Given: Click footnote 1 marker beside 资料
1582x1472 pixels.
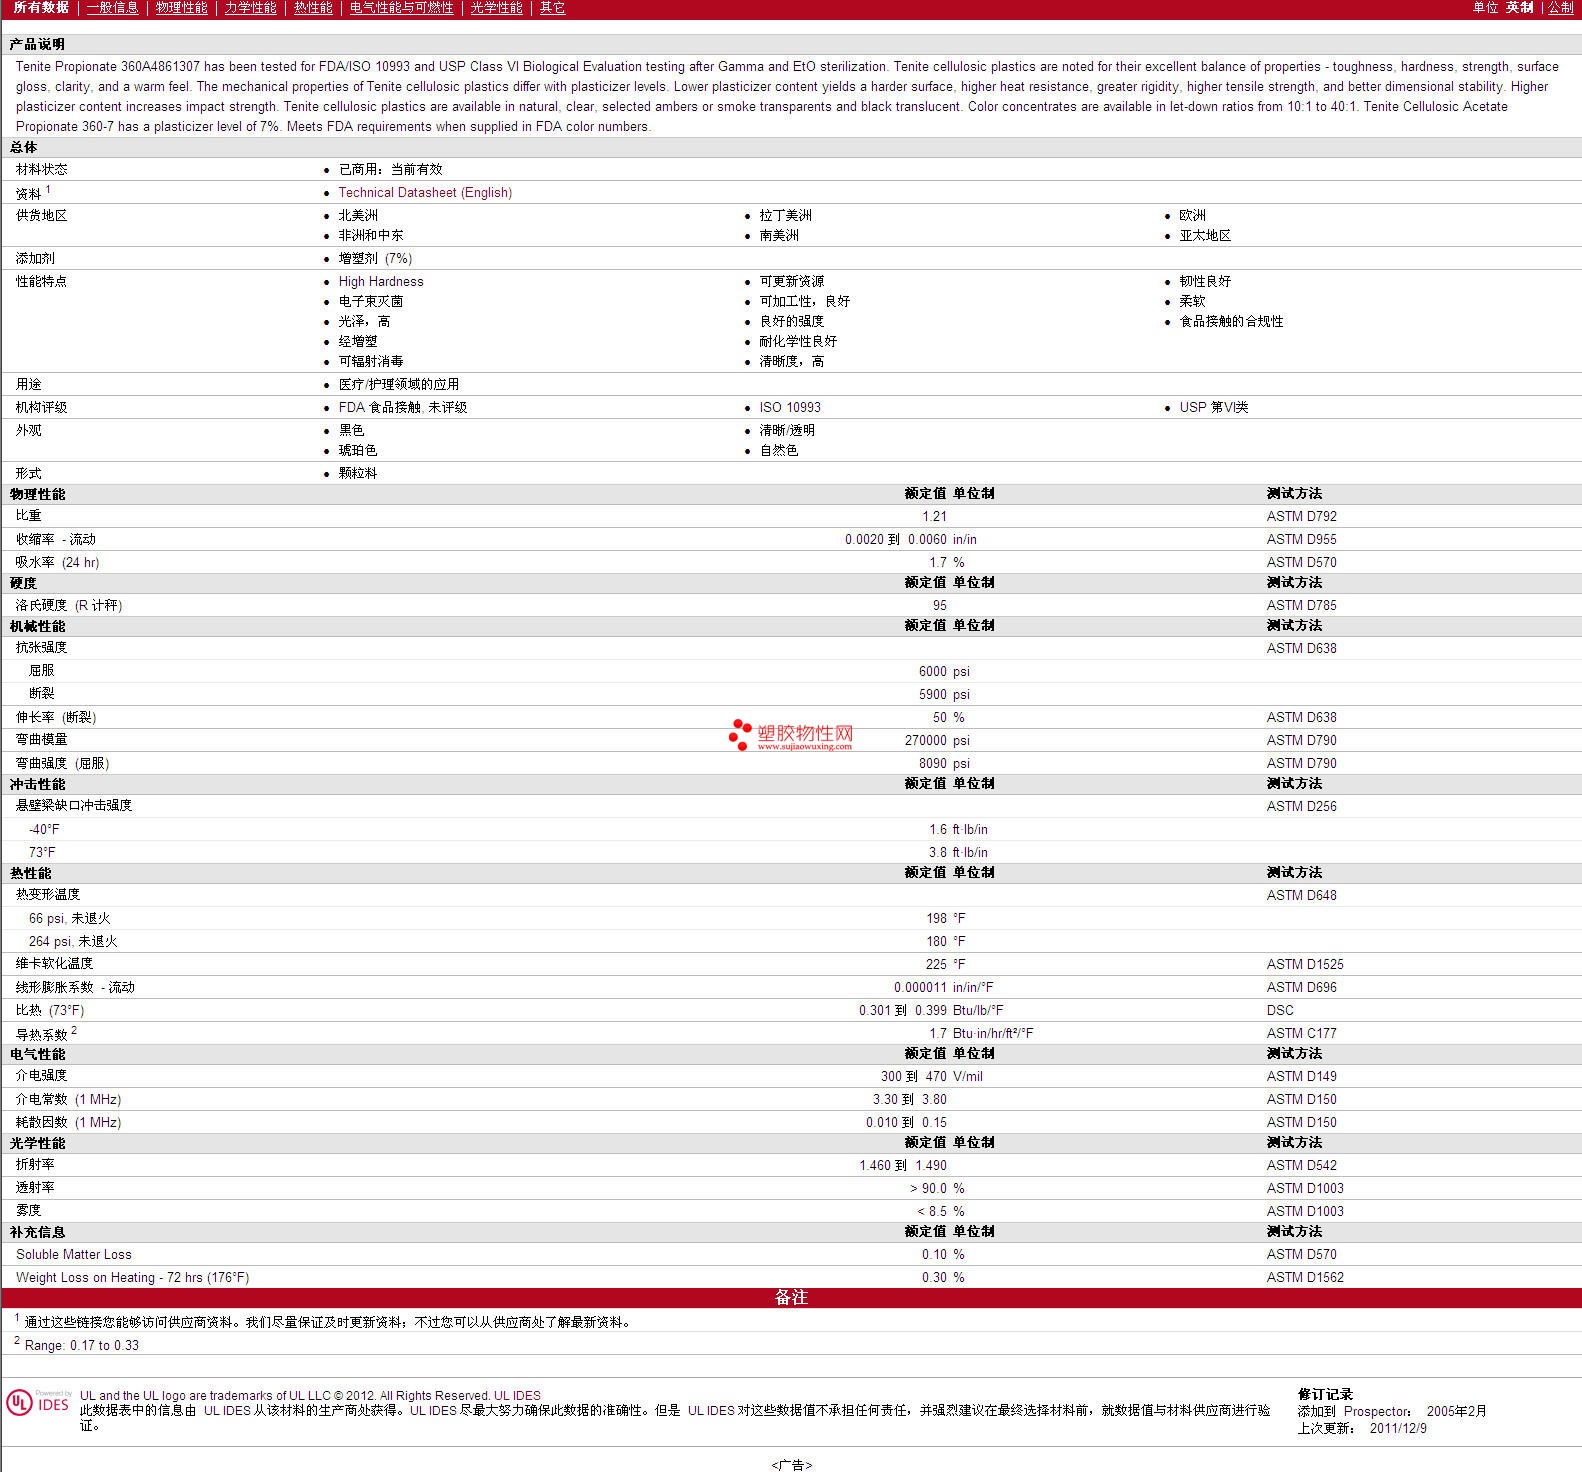Looking at the screenshot, I should (x=48, y=189).
